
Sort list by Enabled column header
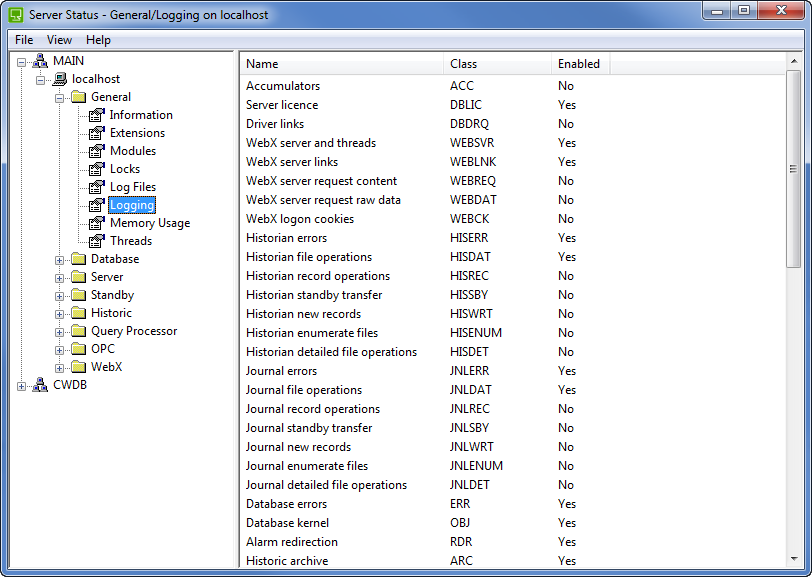pyautogui.click(x=579, y=64)
